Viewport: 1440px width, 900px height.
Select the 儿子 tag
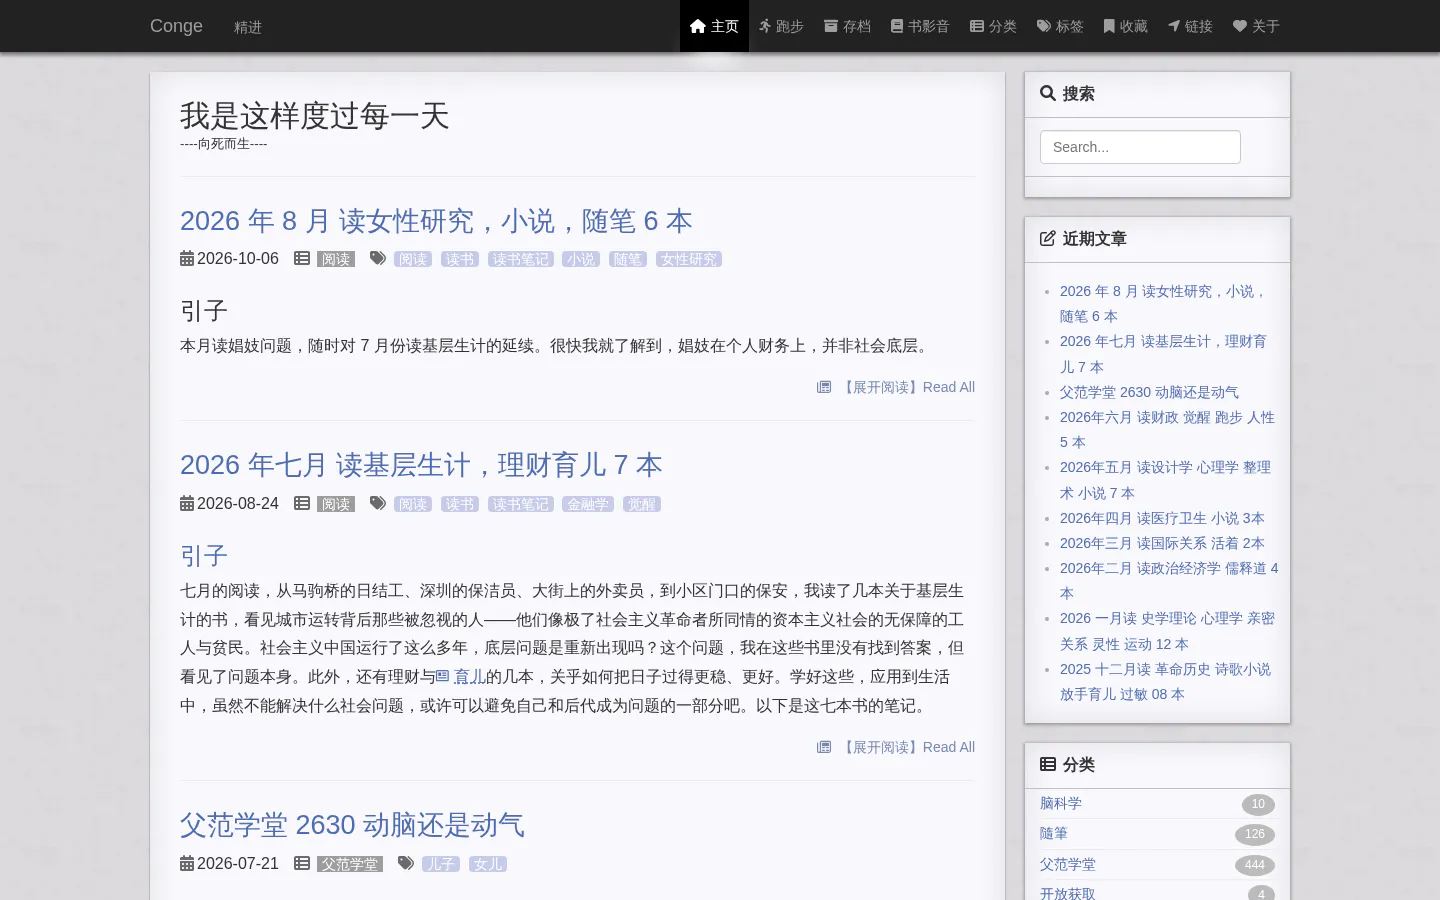click(x=441, y=864)
